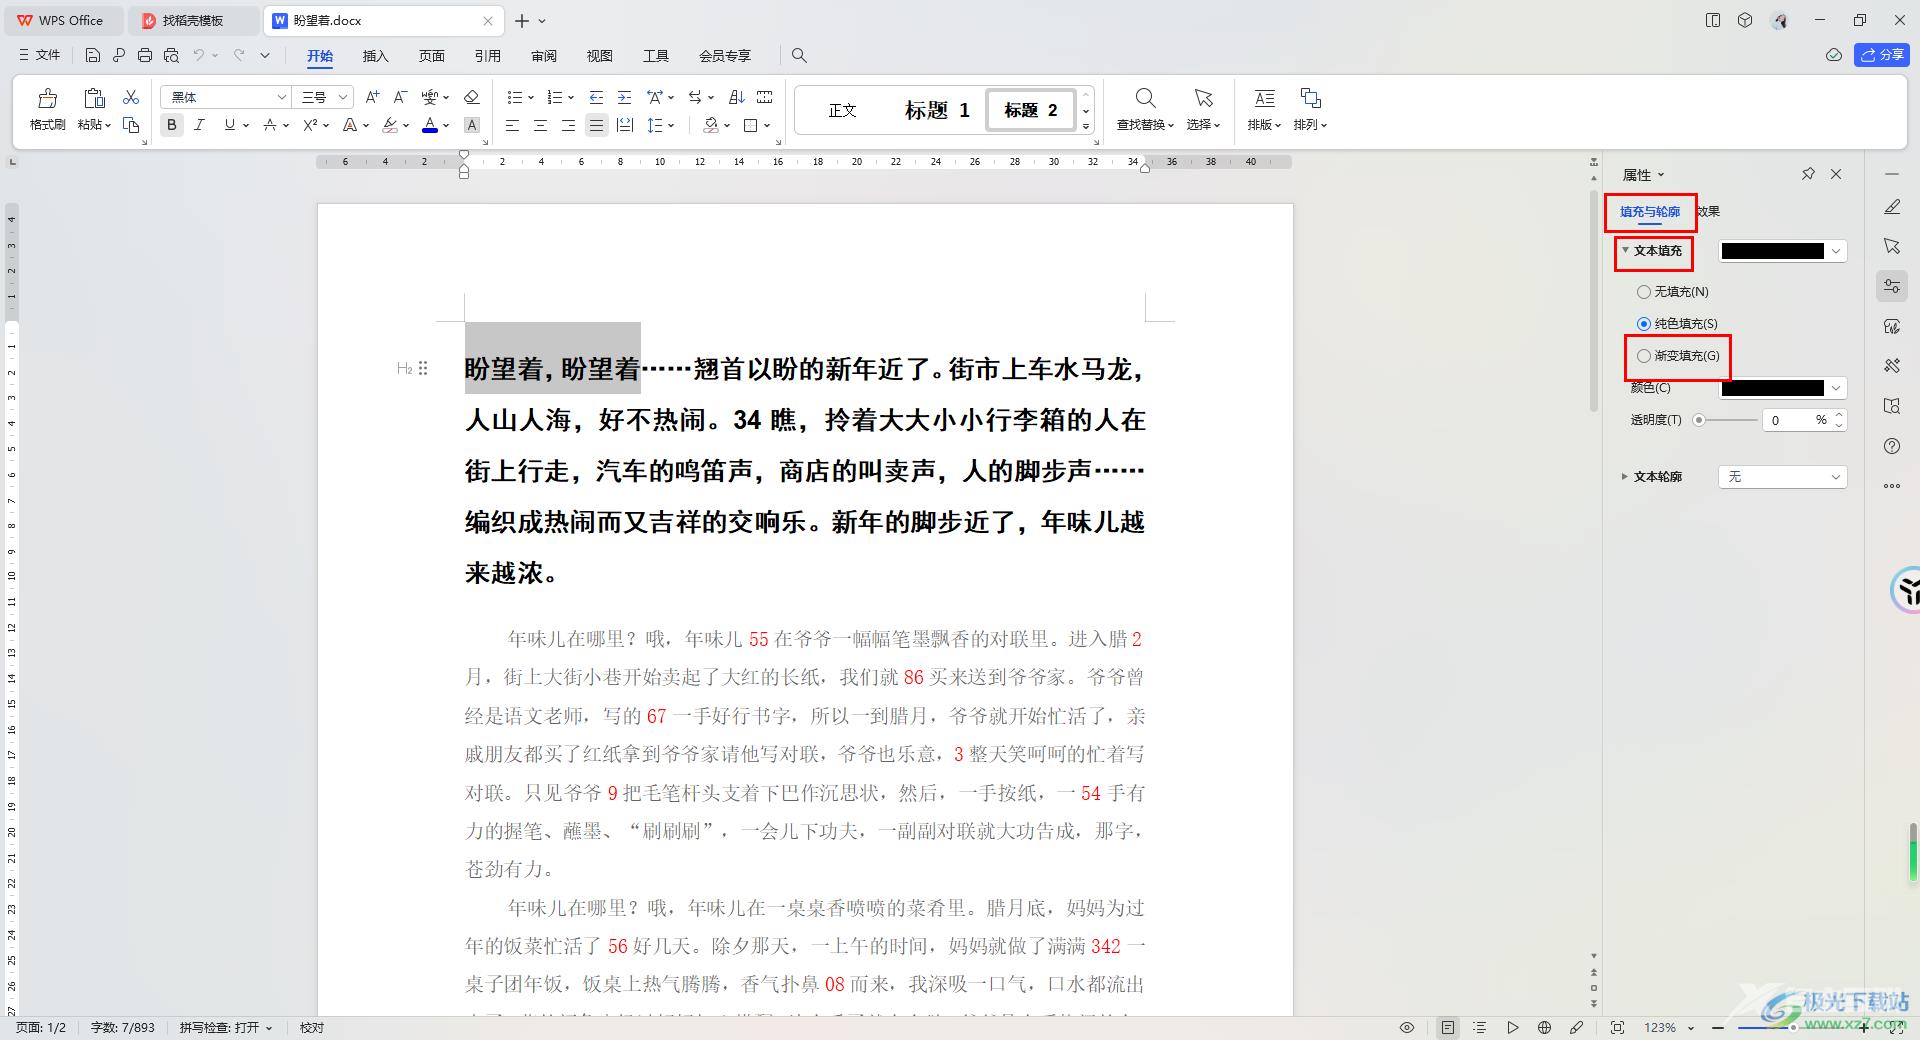Open Find and Replace (查找替换)
This screenshot has width=1920, height=1040.
click(x=1145, y=108)
